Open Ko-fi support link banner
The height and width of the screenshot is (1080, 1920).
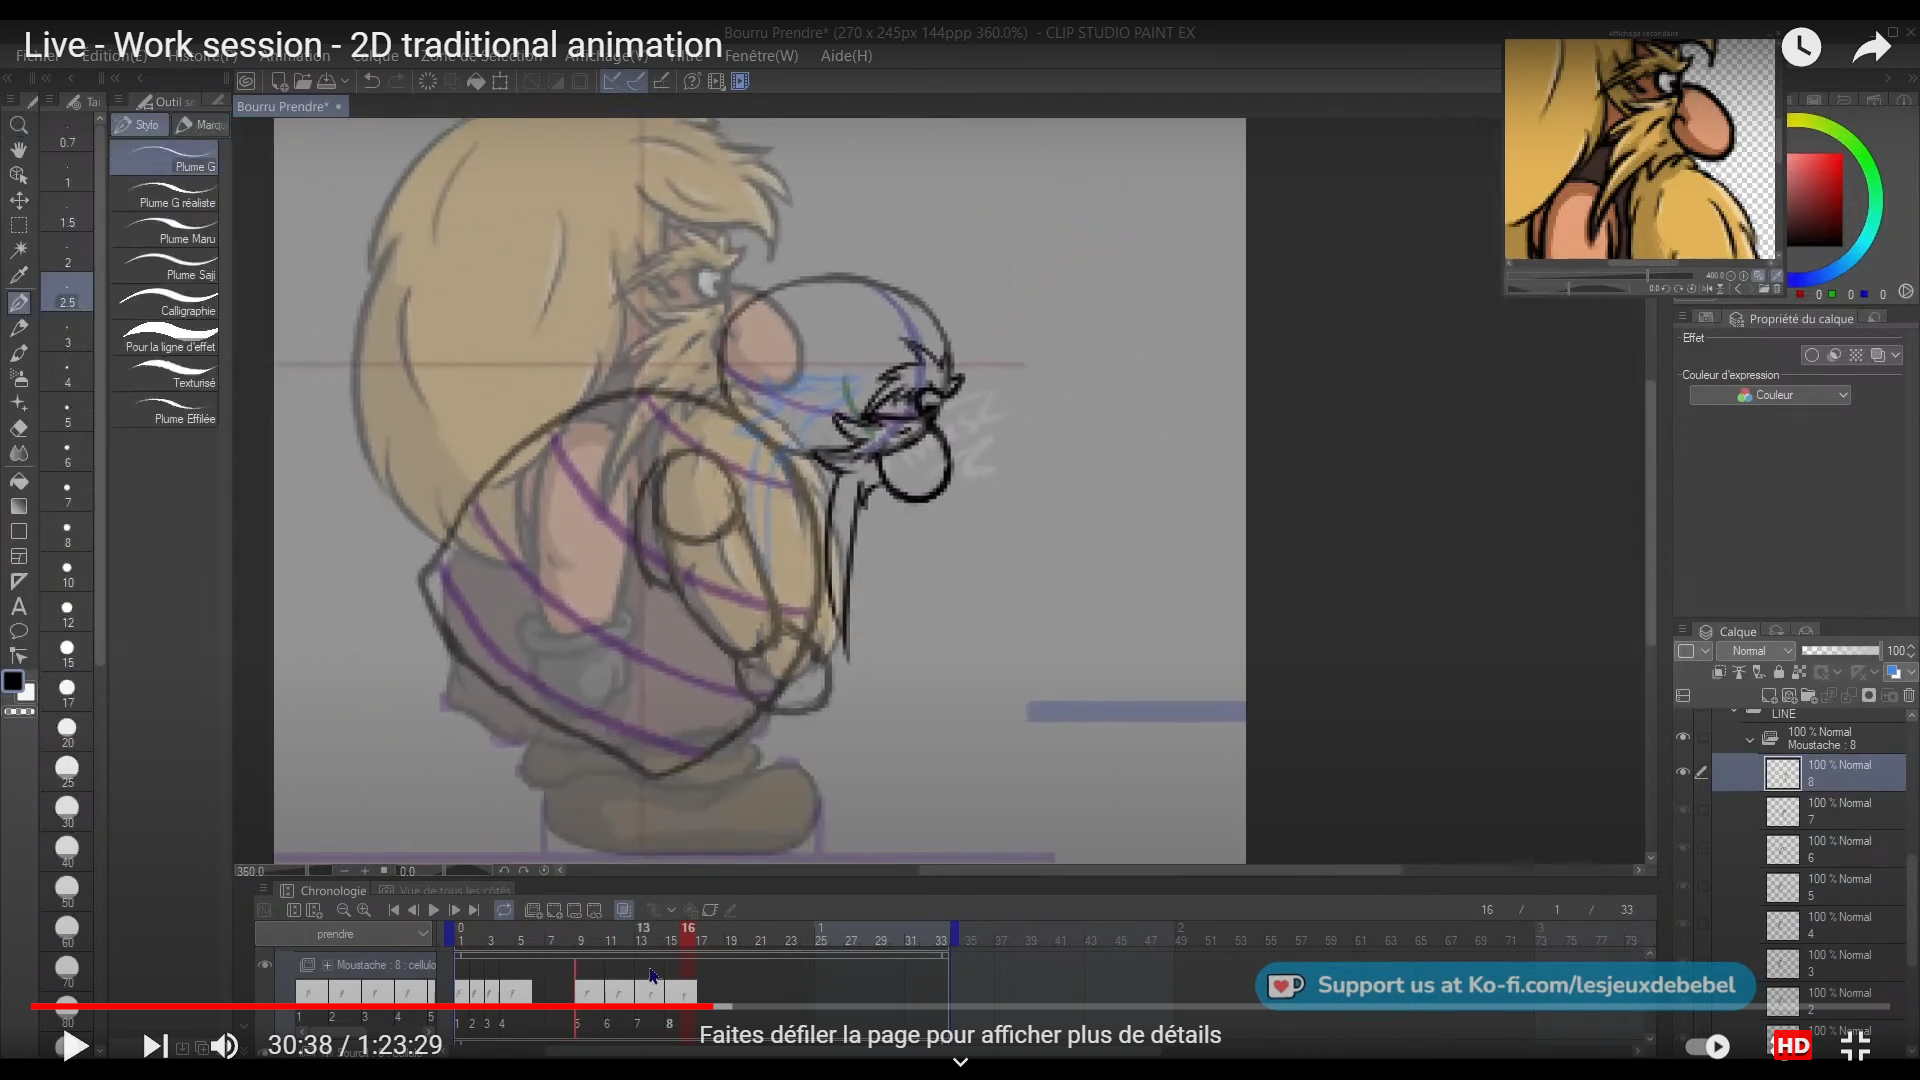tap(1505, 986)
